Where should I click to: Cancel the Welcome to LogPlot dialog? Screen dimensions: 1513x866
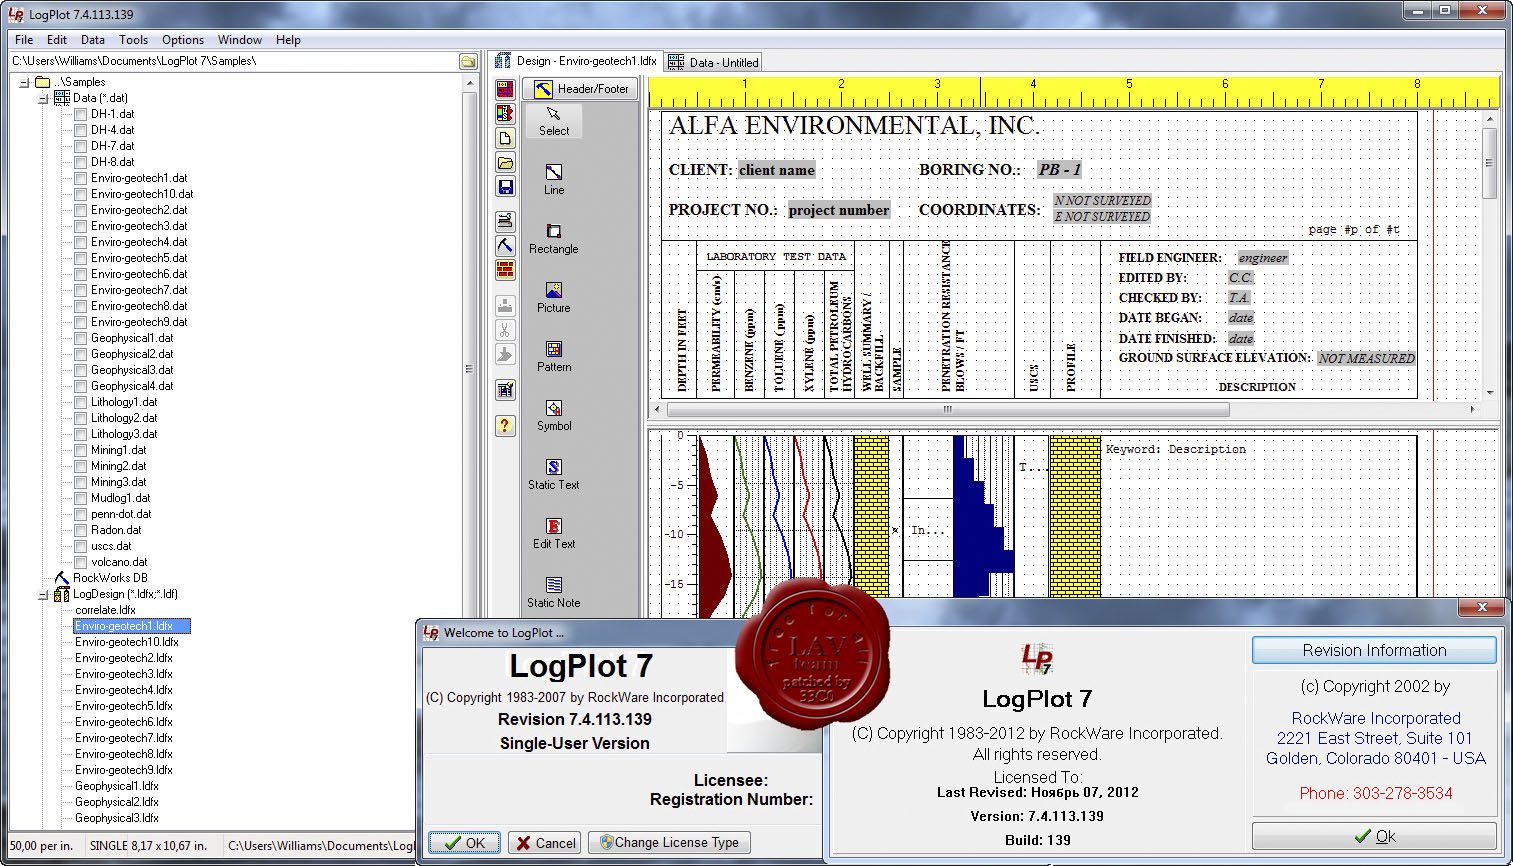[545, 843]
